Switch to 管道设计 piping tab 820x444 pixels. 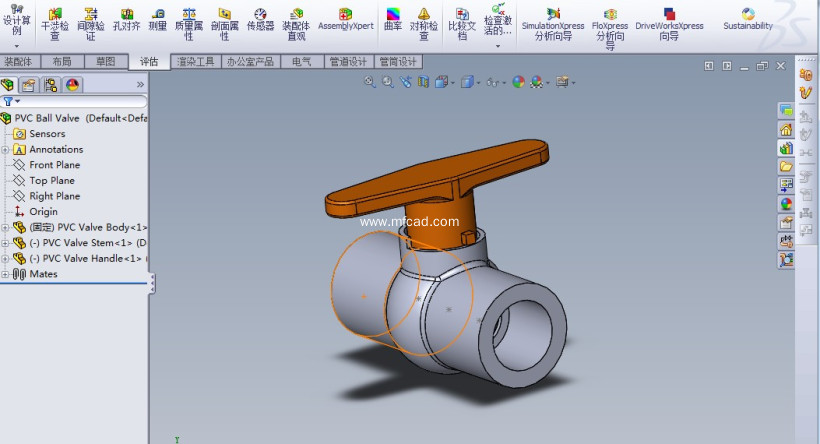(x=348, y=62)
